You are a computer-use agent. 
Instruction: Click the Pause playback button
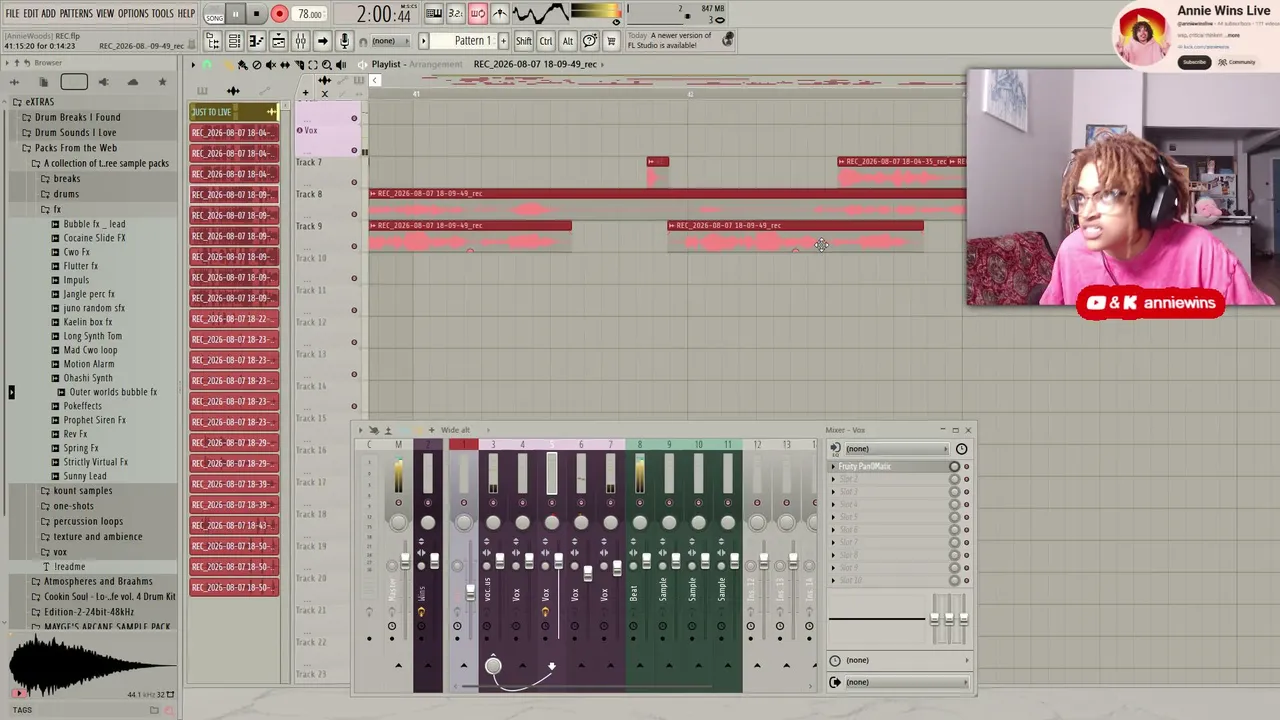235,14
